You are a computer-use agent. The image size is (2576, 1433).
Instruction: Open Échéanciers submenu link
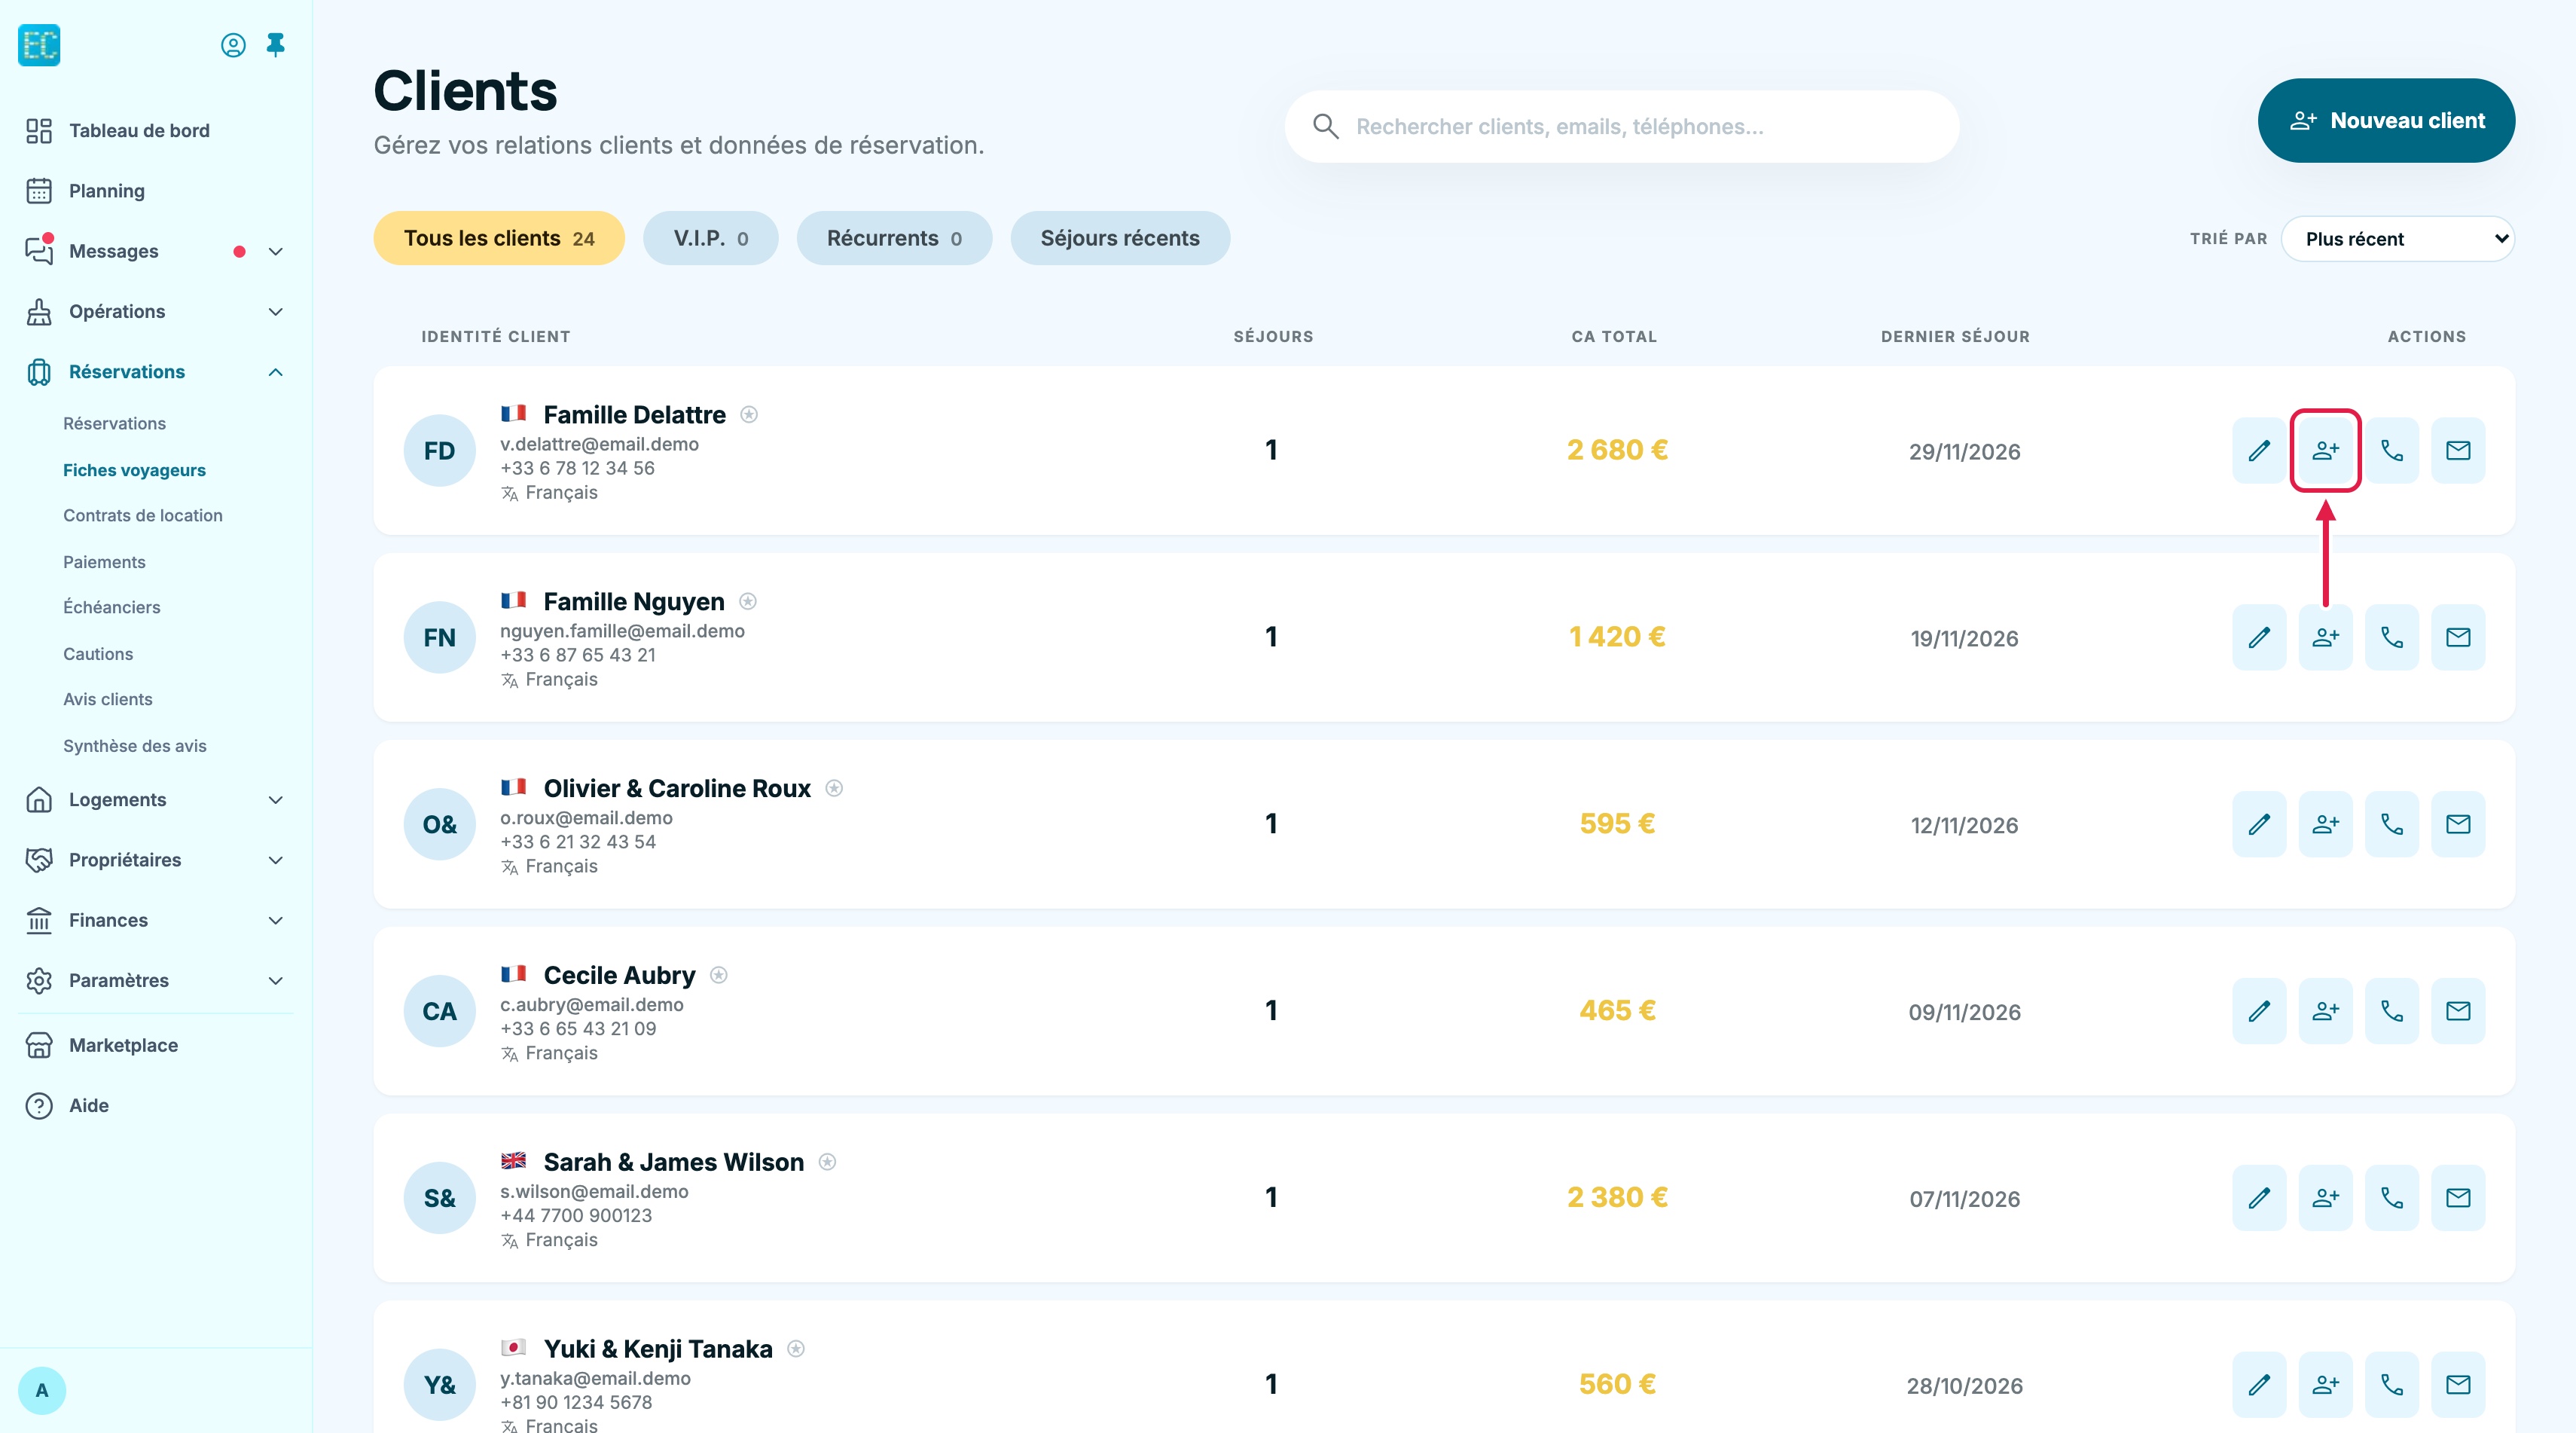pos(112,607)
